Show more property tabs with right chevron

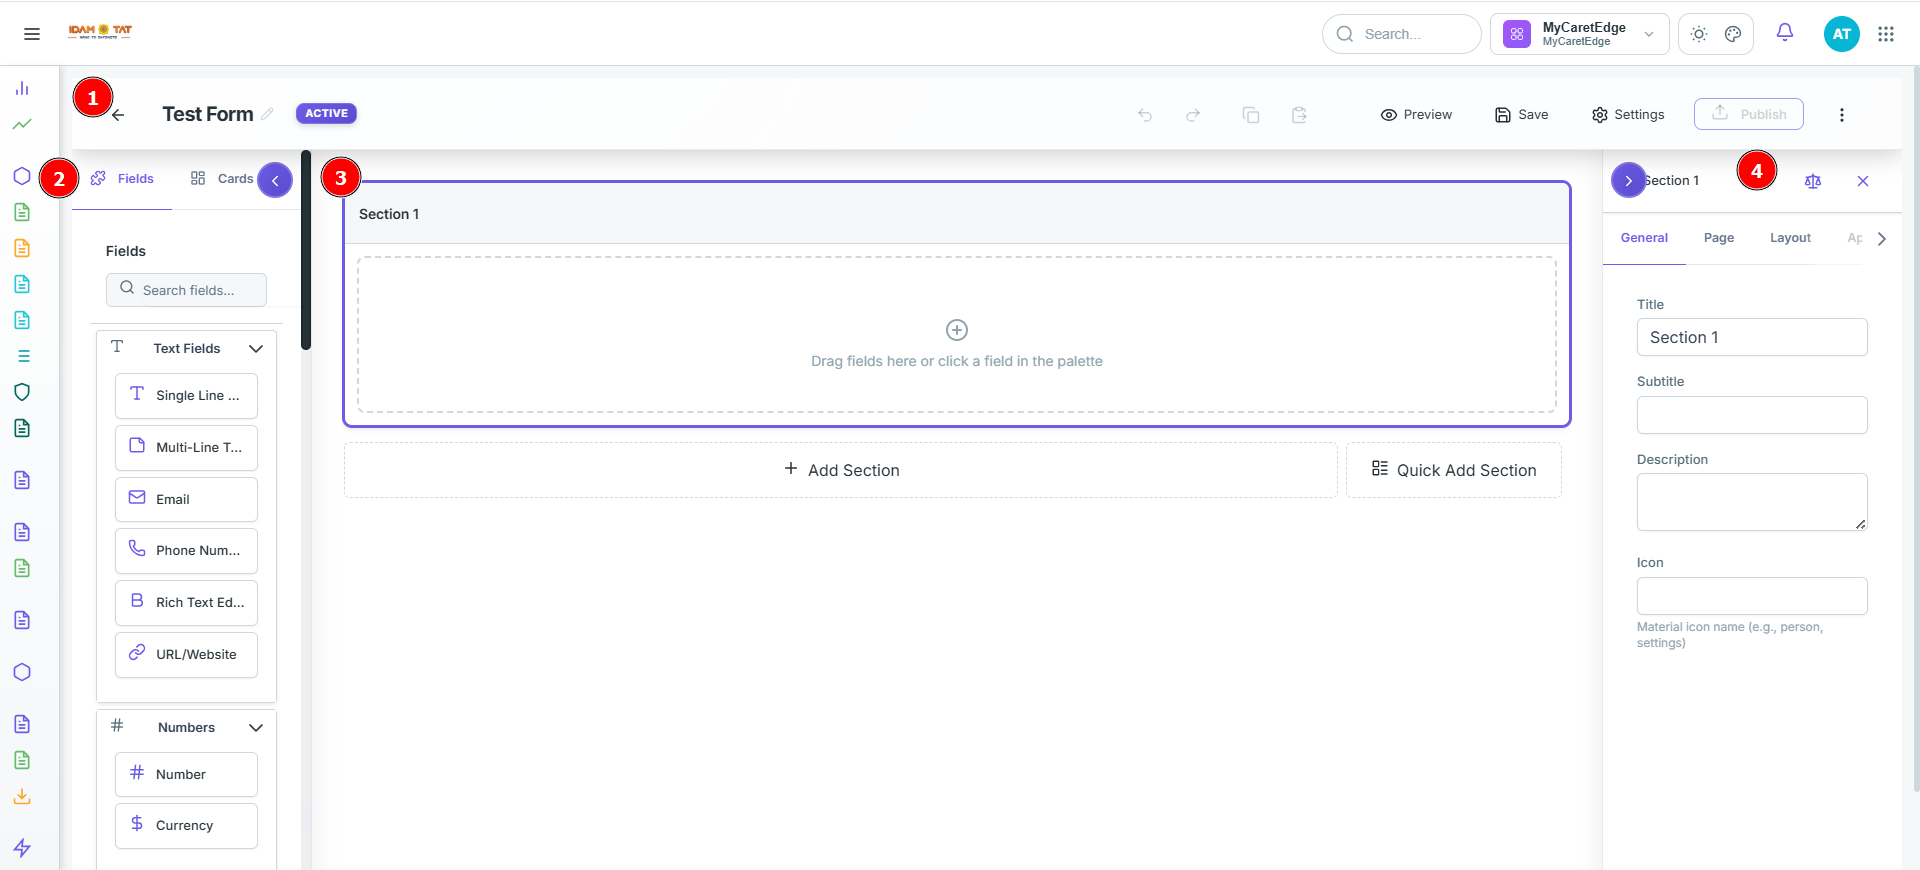(x=1881, y=239)
